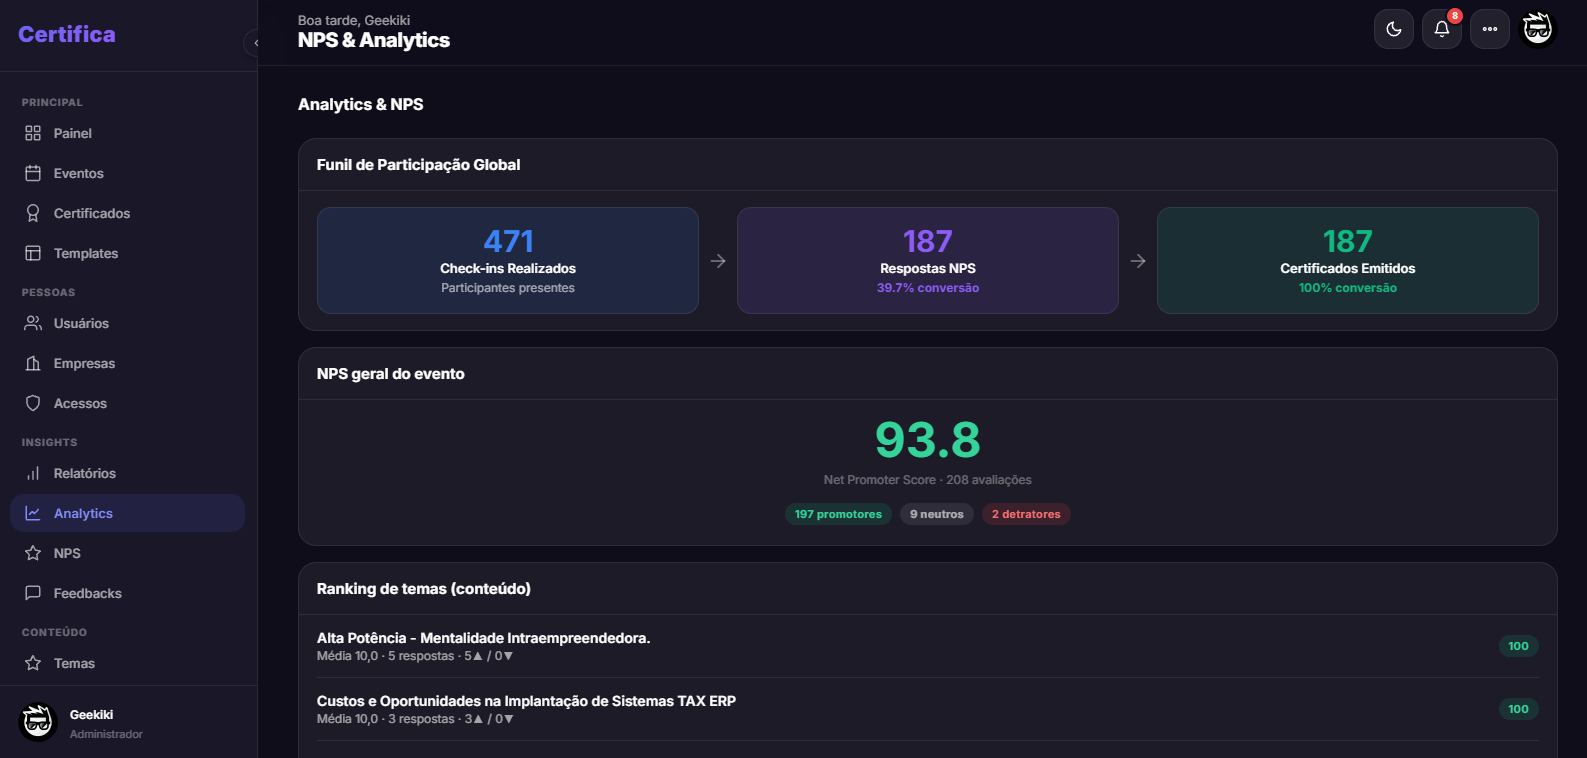Go to Acessos section

point(127,403)
